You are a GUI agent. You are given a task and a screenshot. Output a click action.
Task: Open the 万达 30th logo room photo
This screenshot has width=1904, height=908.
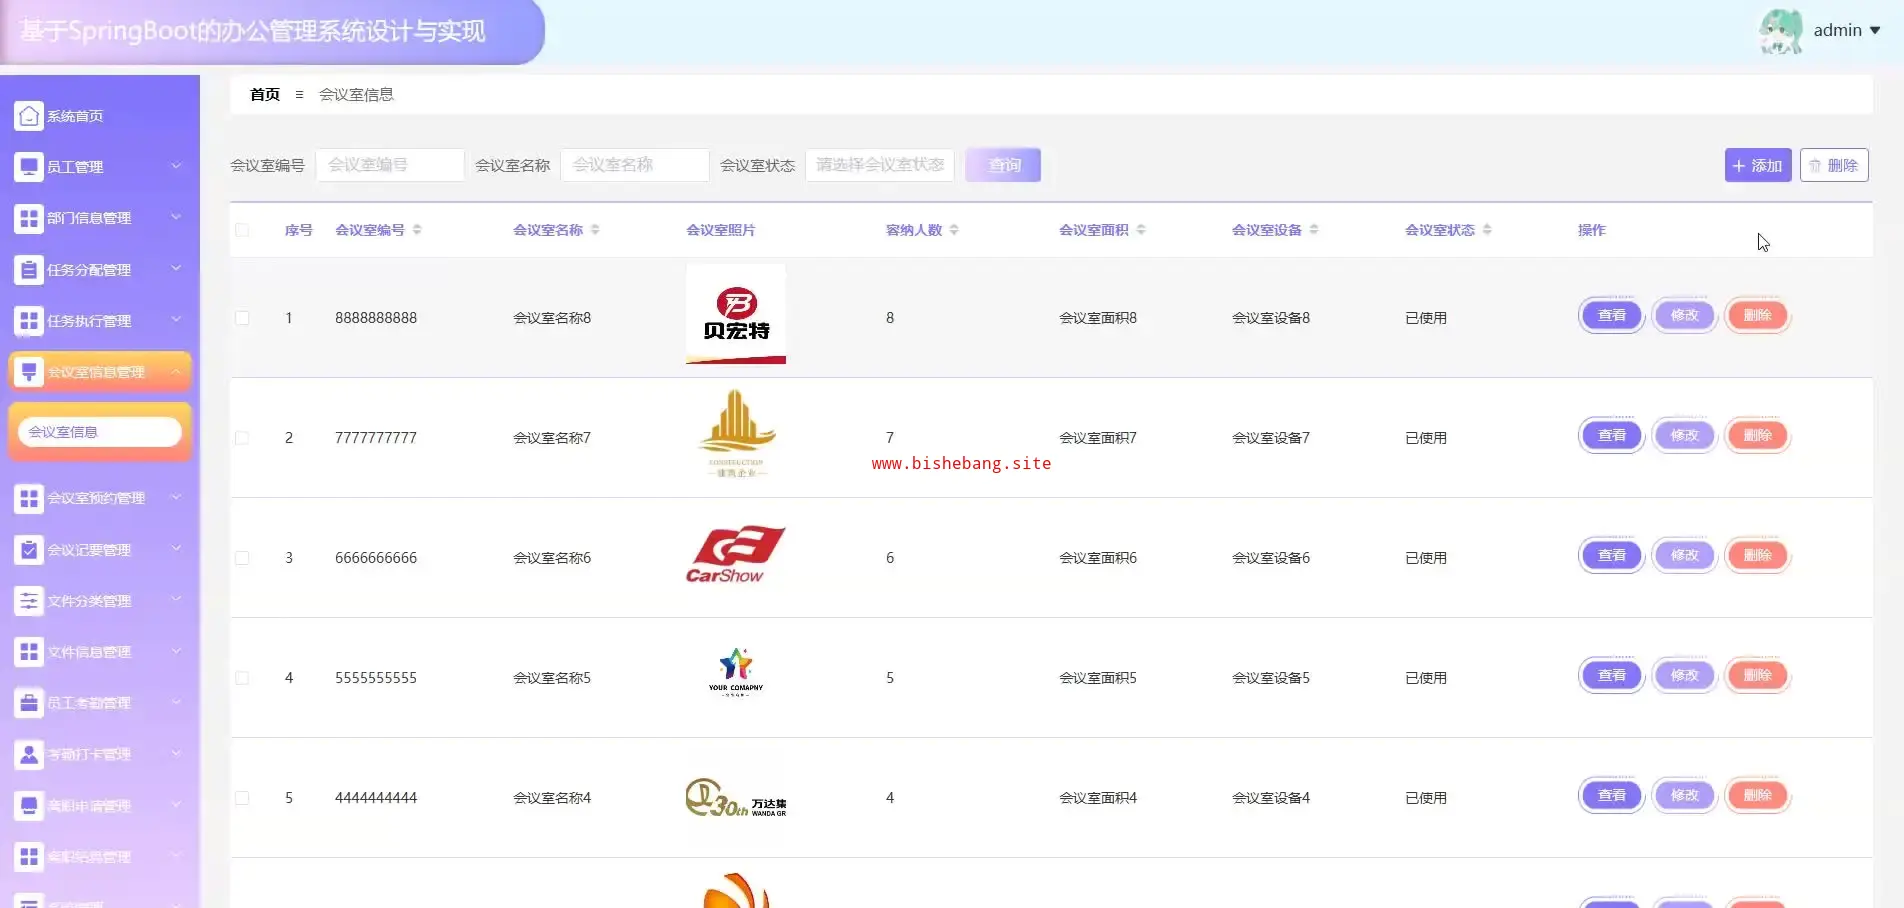pyautogui.click(x=736, y=798)
